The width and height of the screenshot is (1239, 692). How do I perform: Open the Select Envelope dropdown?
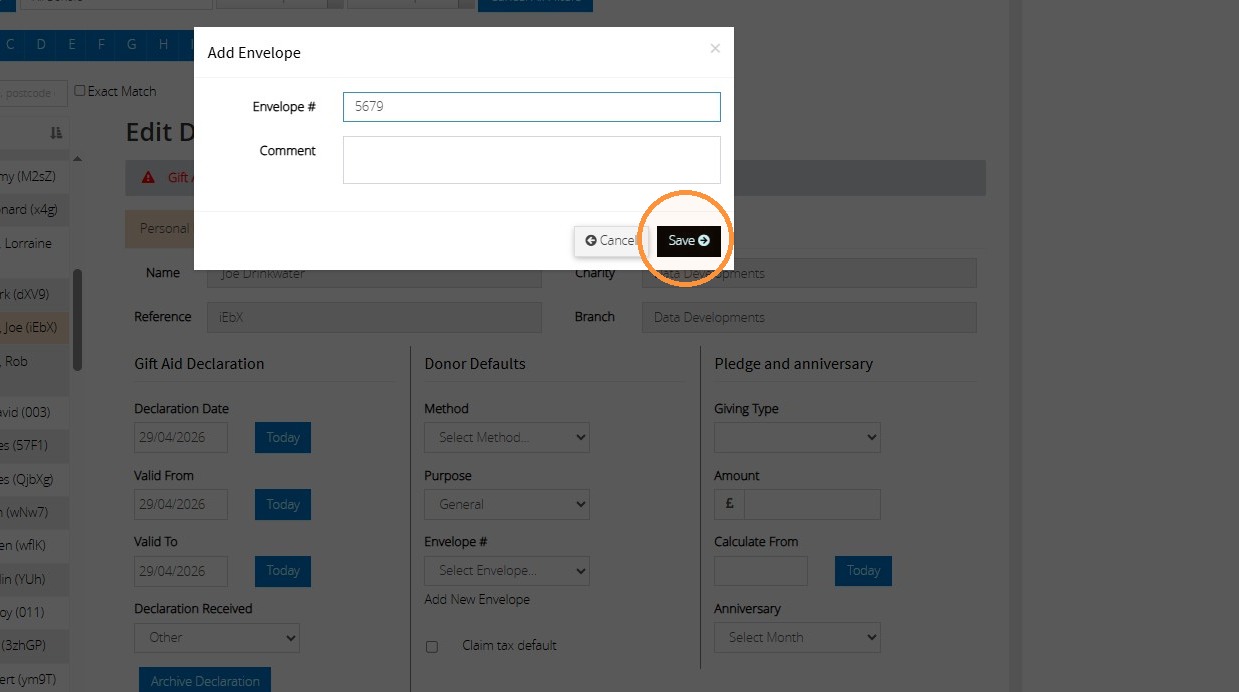507,571
